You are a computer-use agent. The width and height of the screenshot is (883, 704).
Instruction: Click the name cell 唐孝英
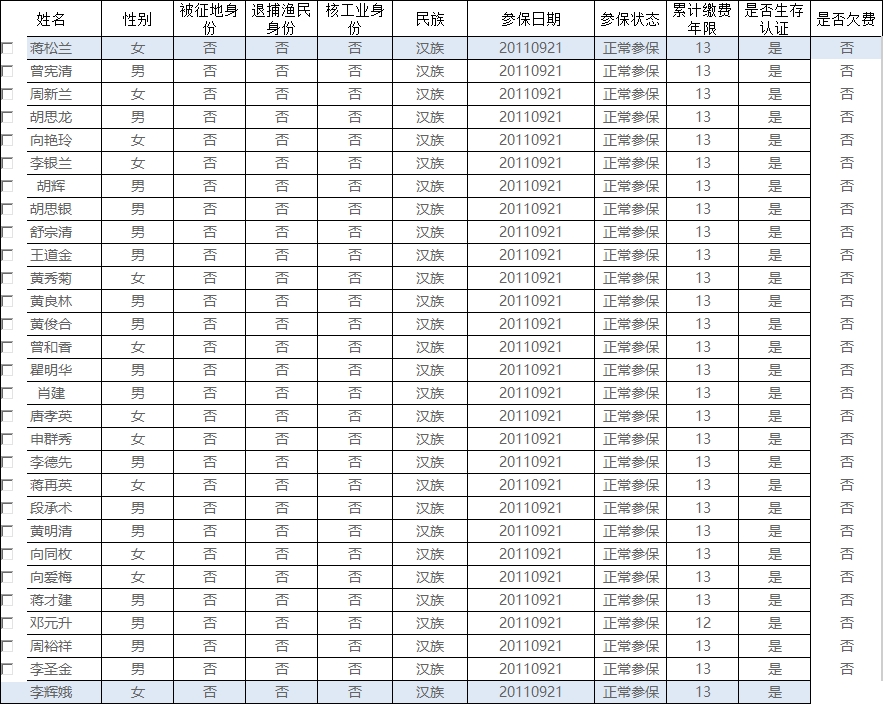[51, 416]
